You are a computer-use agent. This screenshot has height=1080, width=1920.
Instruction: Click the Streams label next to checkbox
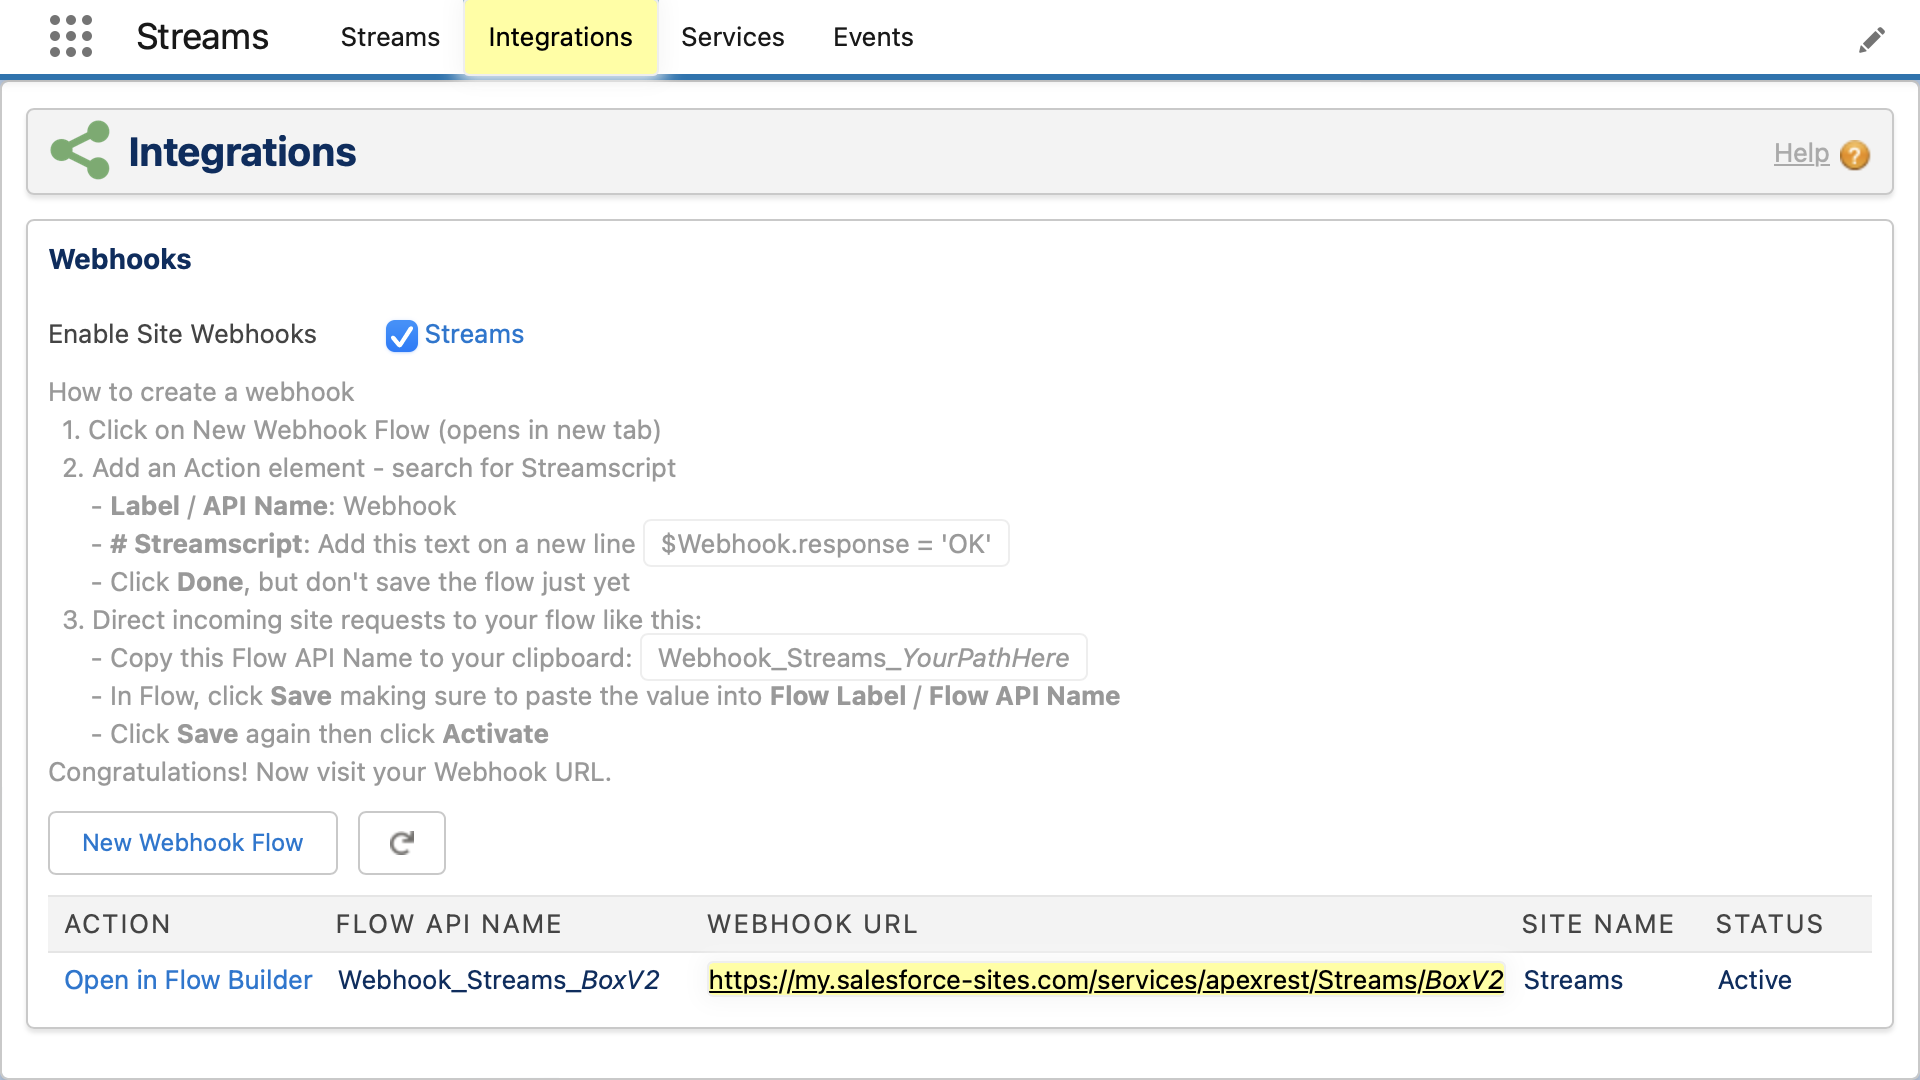[x=474, y=334]
